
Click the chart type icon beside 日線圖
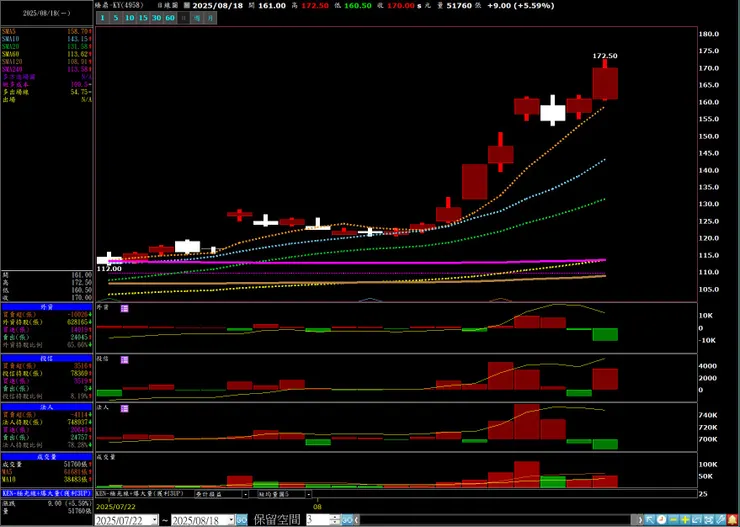click(186, 6)
